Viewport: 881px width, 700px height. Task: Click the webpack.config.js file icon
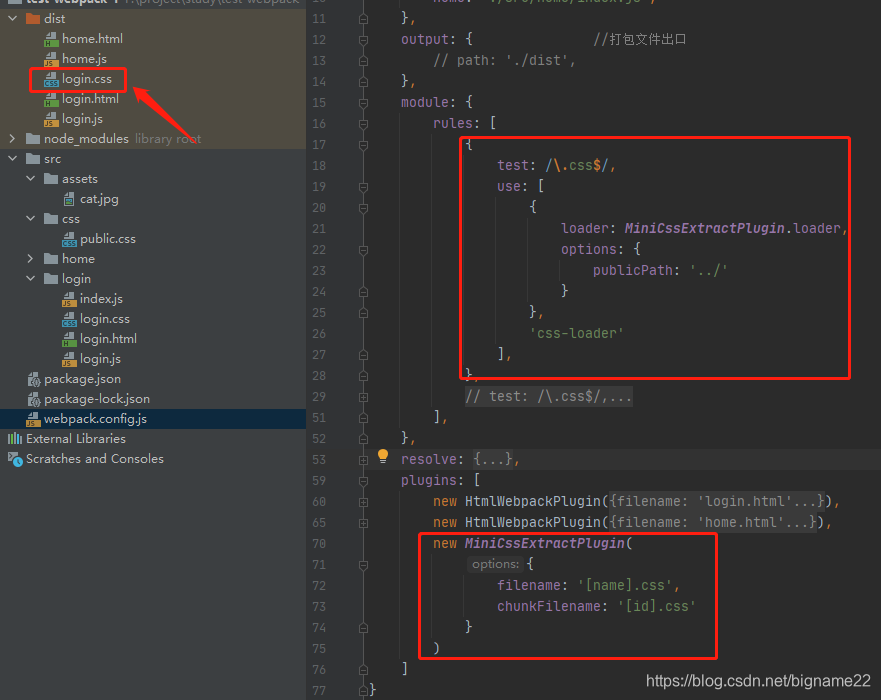point(33,419)
